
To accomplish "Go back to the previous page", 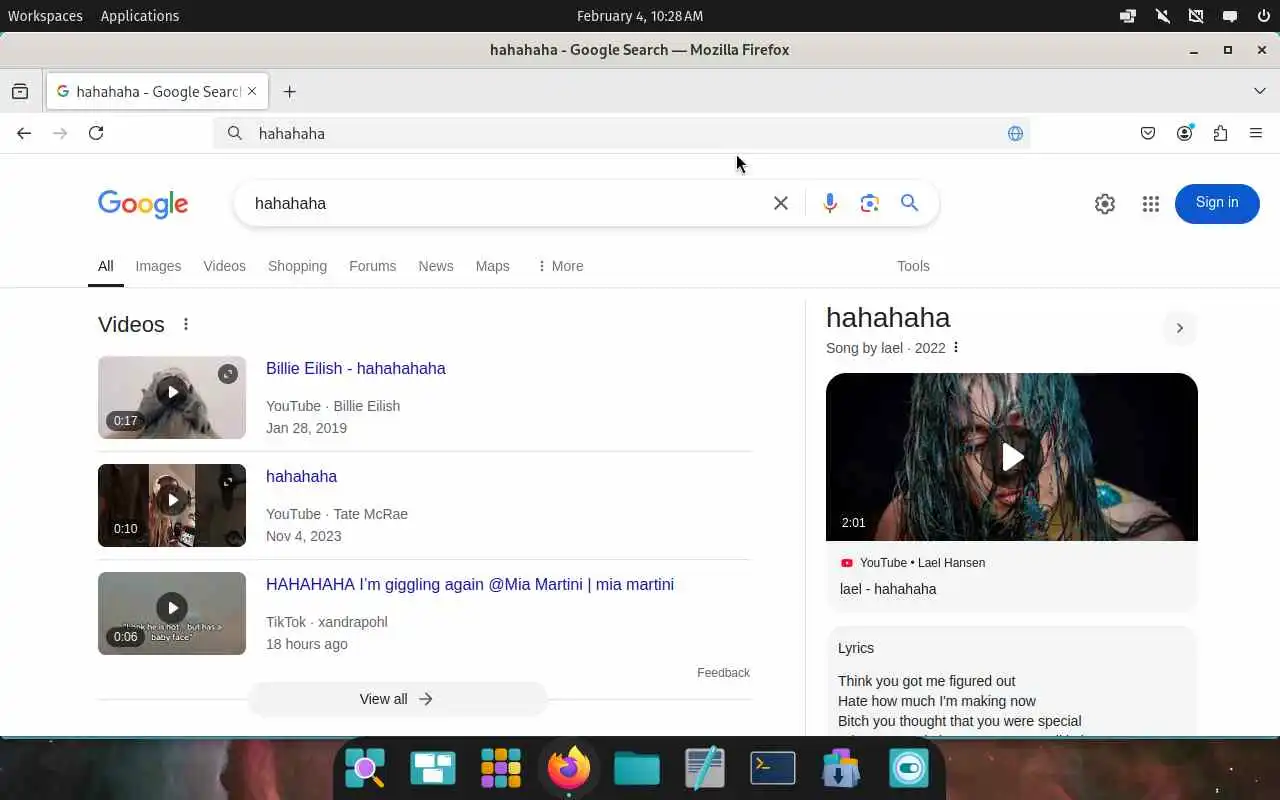I will coord(24,133).
